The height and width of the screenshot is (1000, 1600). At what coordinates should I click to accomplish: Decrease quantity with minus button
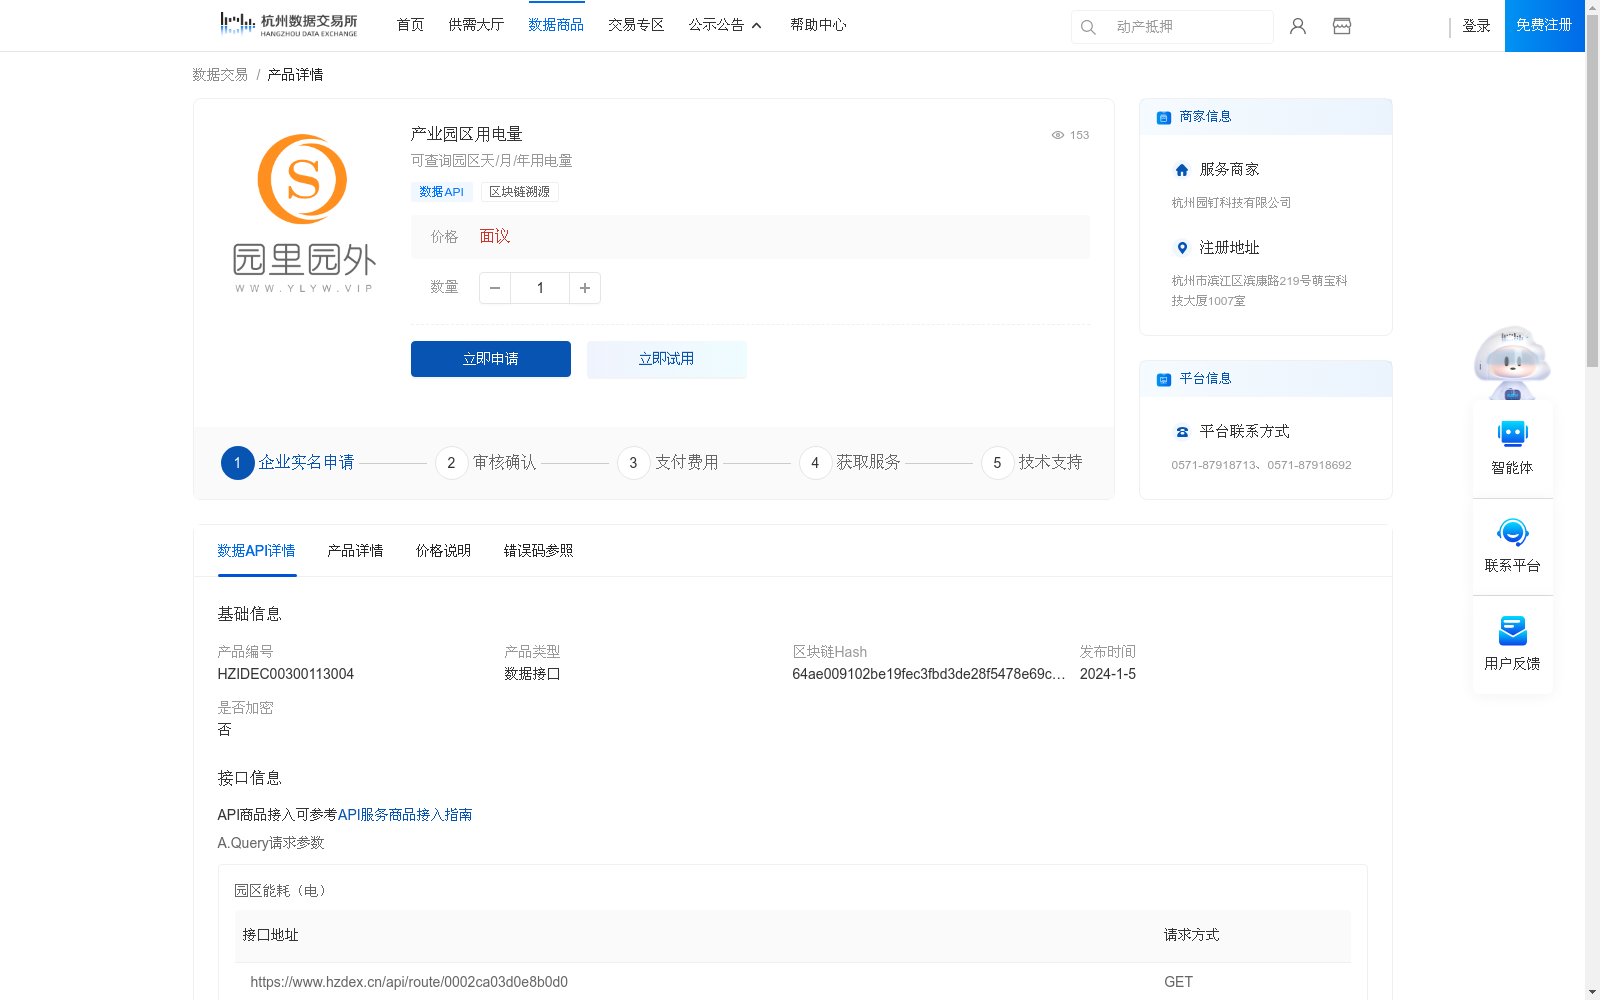(x=495, y=288)
